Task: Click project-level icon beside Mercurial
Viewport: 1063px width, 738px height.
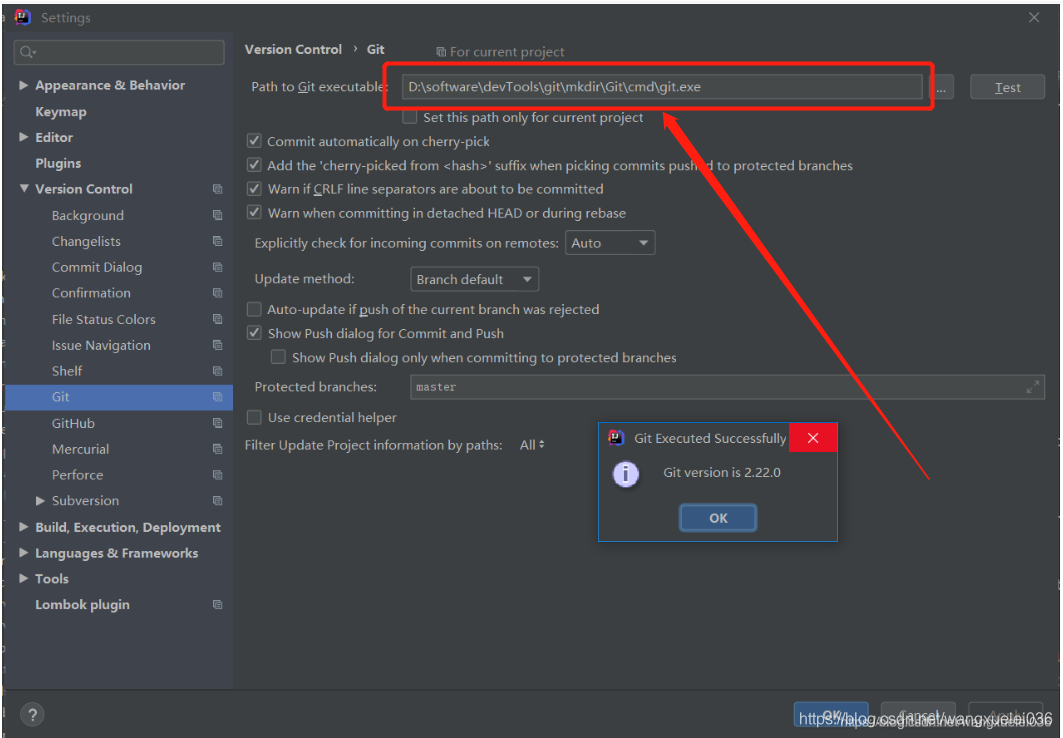Action: tap(217, 449)
